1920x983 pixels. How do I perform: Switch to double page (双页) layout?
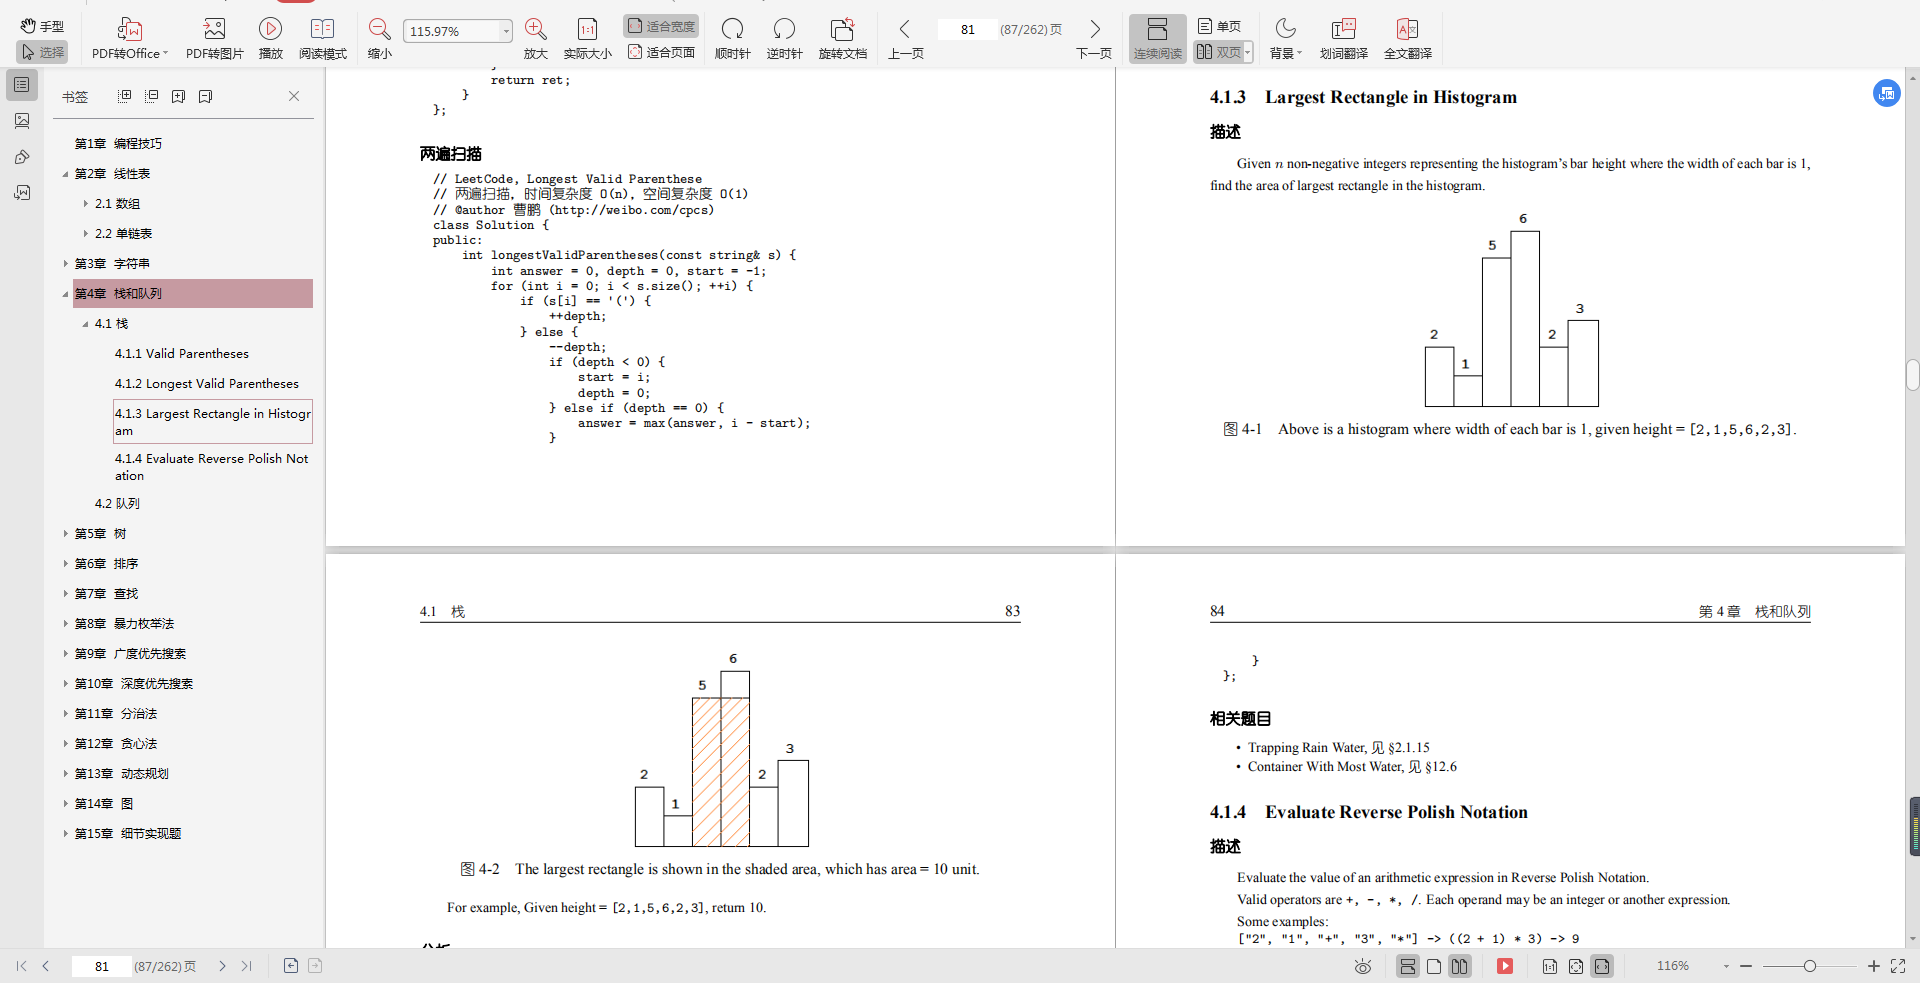(1218, 52)
